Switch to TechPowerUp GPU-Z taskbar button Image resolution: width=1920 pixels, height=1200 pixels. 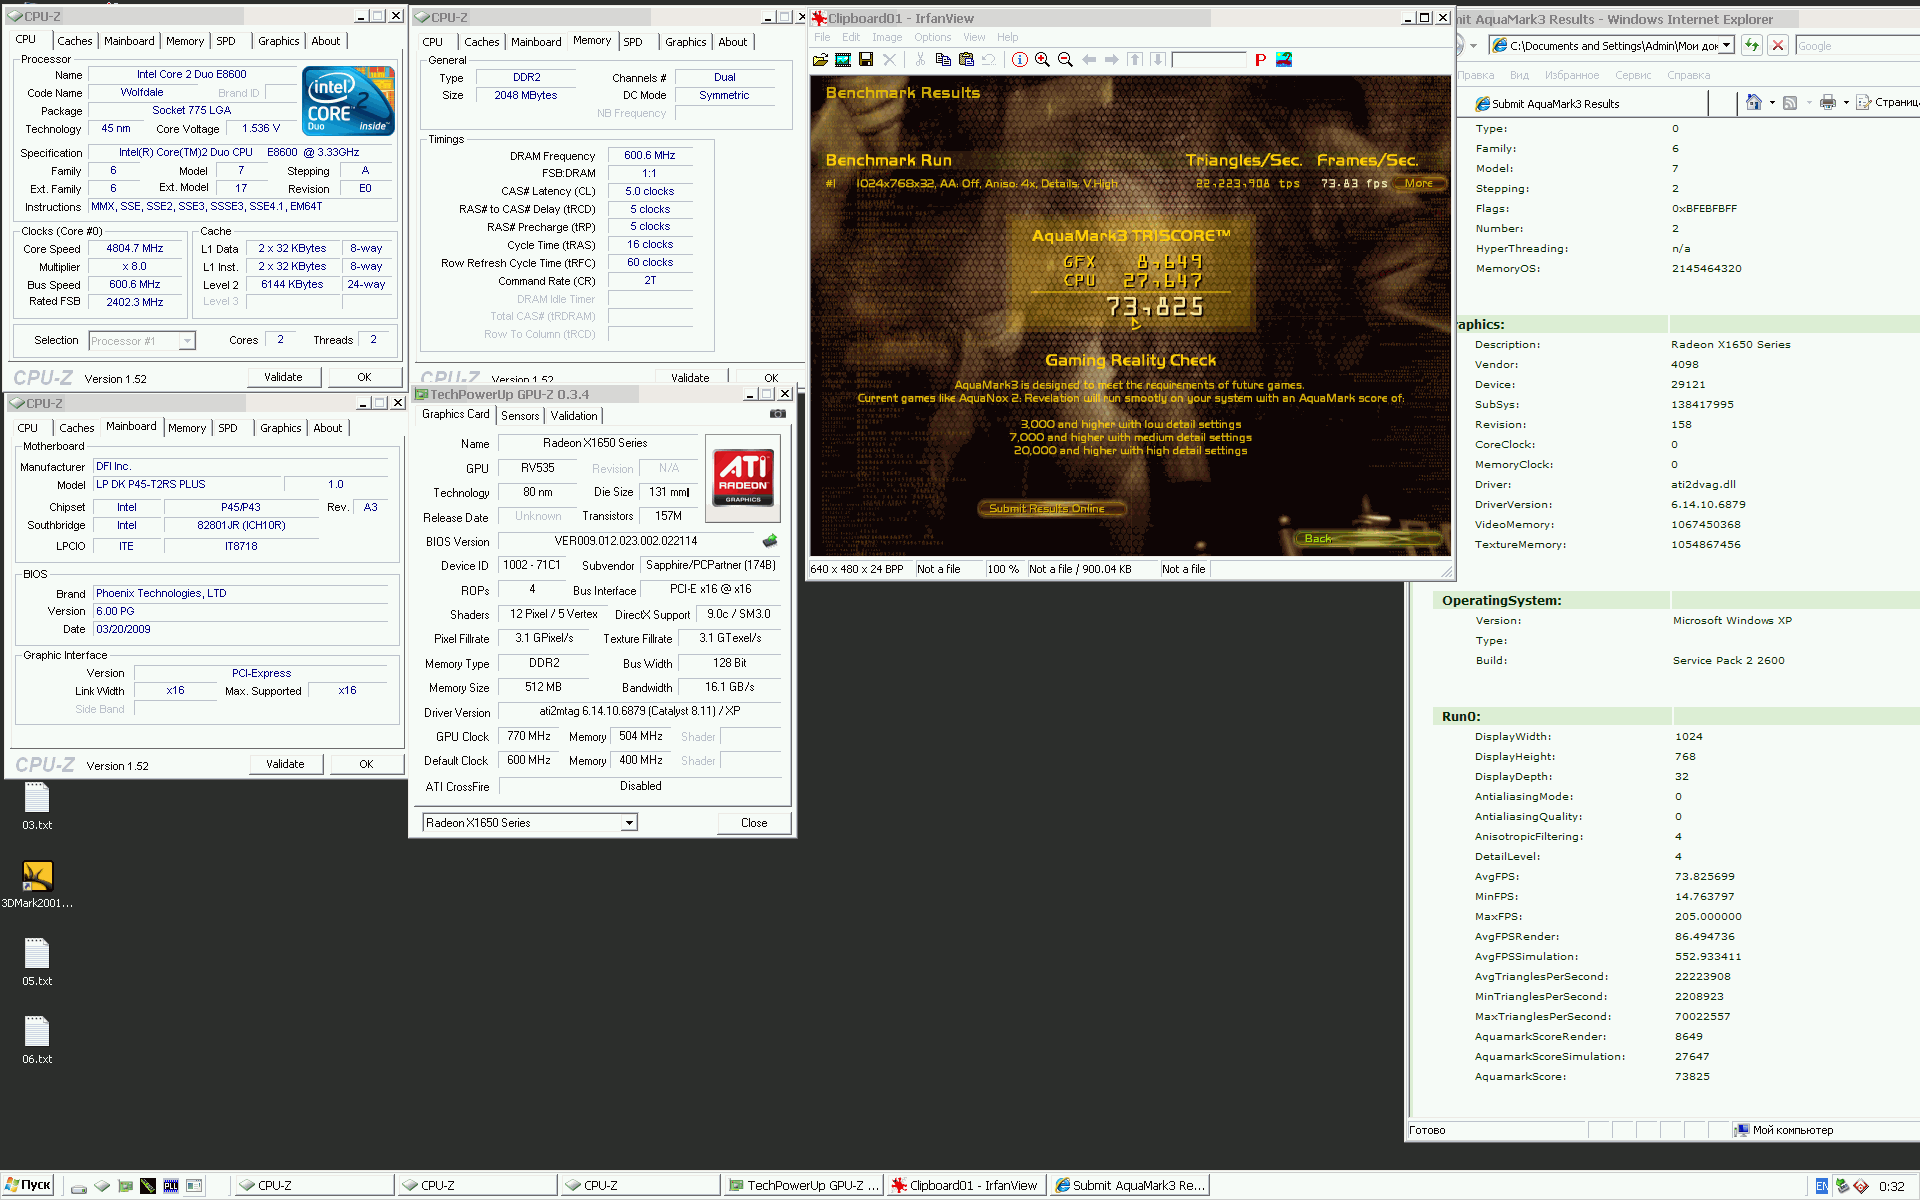[804, 1185]
